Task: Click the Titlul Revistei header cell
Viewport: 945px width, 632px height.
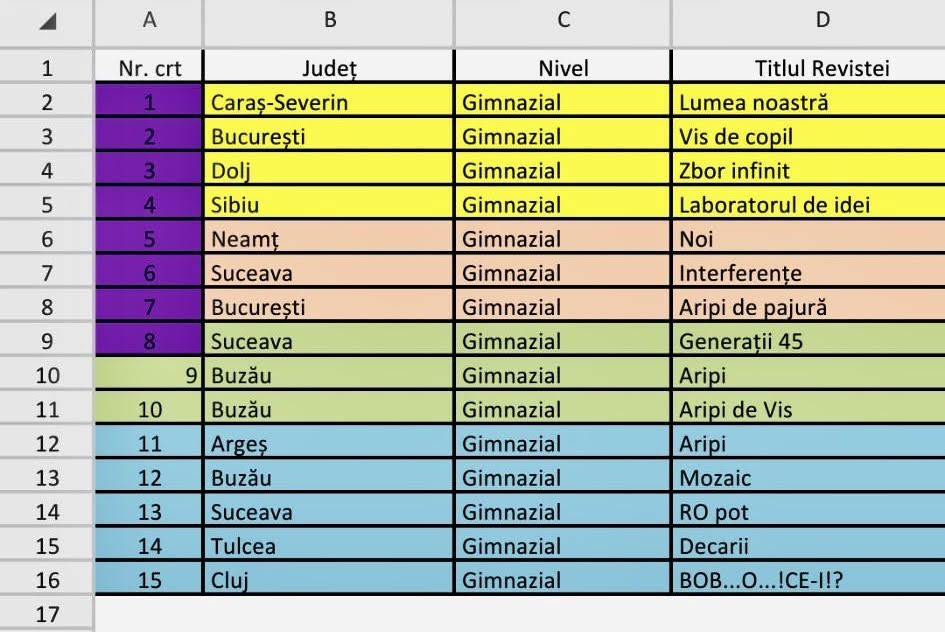Action: point(809,67)
